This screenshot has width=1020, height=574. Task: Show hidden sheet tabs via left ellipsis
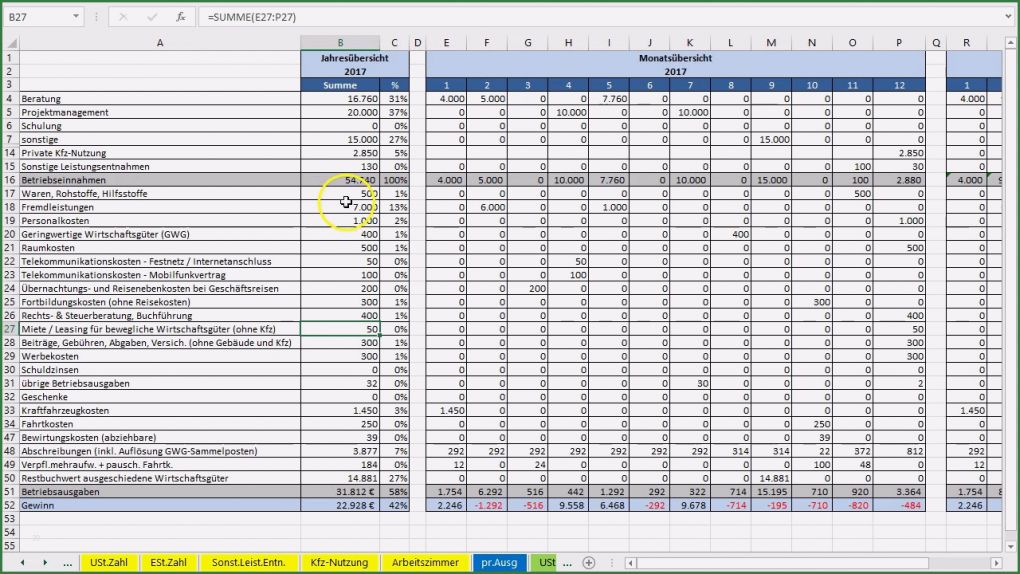67,563
